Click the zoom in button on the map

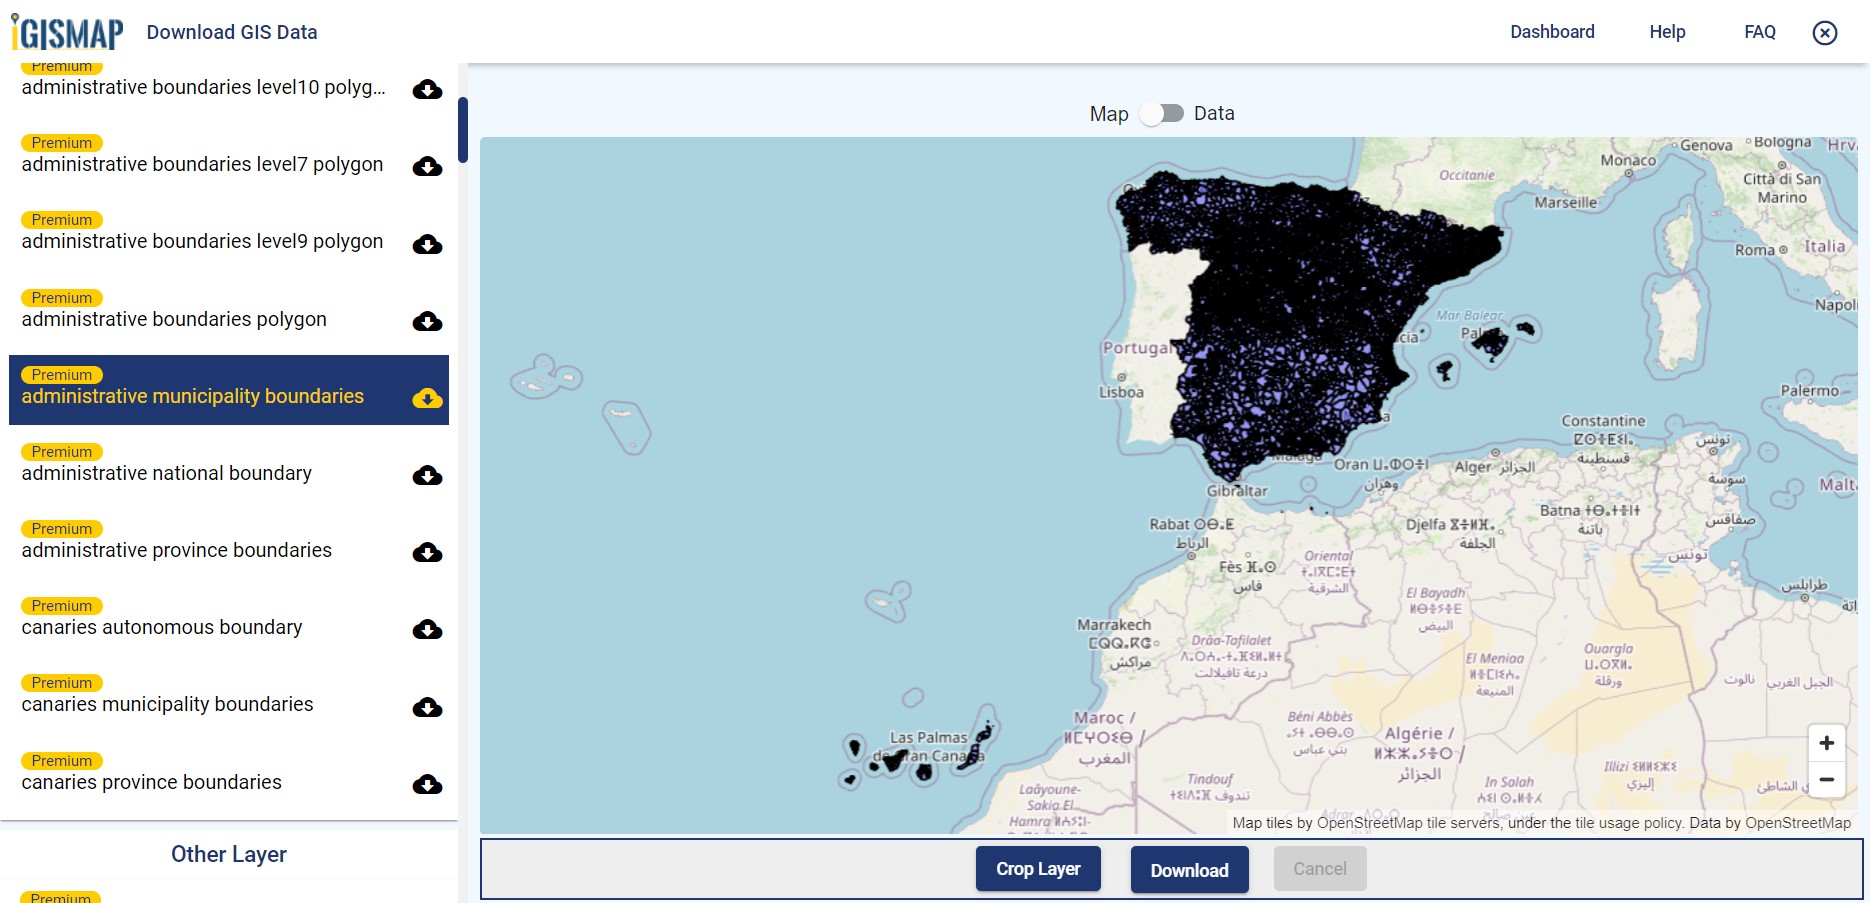[x=1826, y=742]
